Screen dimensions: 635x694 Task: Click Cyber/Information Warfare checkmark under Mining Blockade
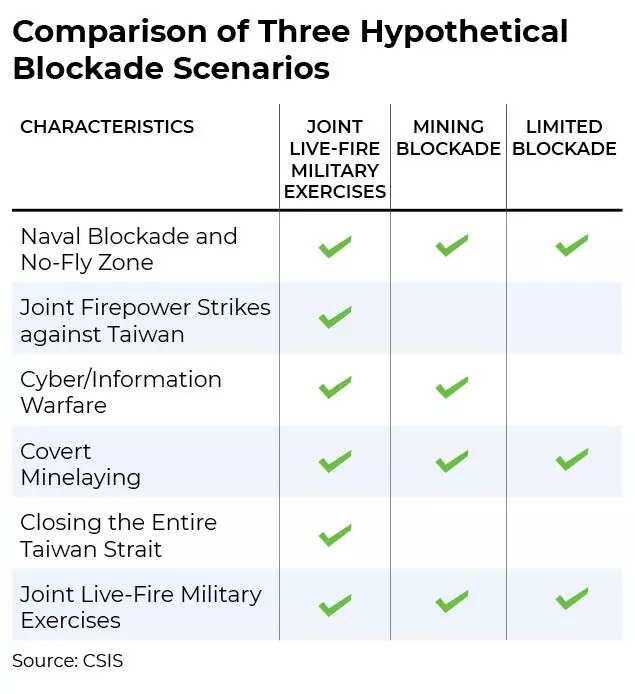[x=452, y=388]
